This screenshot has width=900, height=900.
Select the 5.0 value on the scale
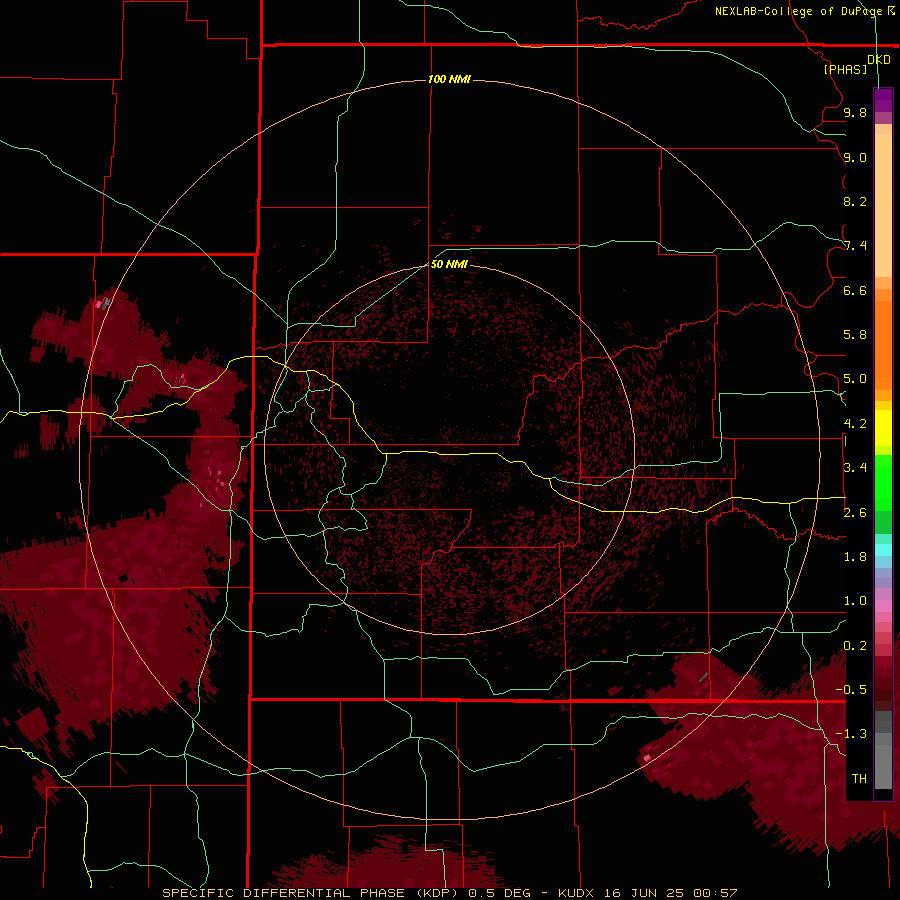click(855, 379)
